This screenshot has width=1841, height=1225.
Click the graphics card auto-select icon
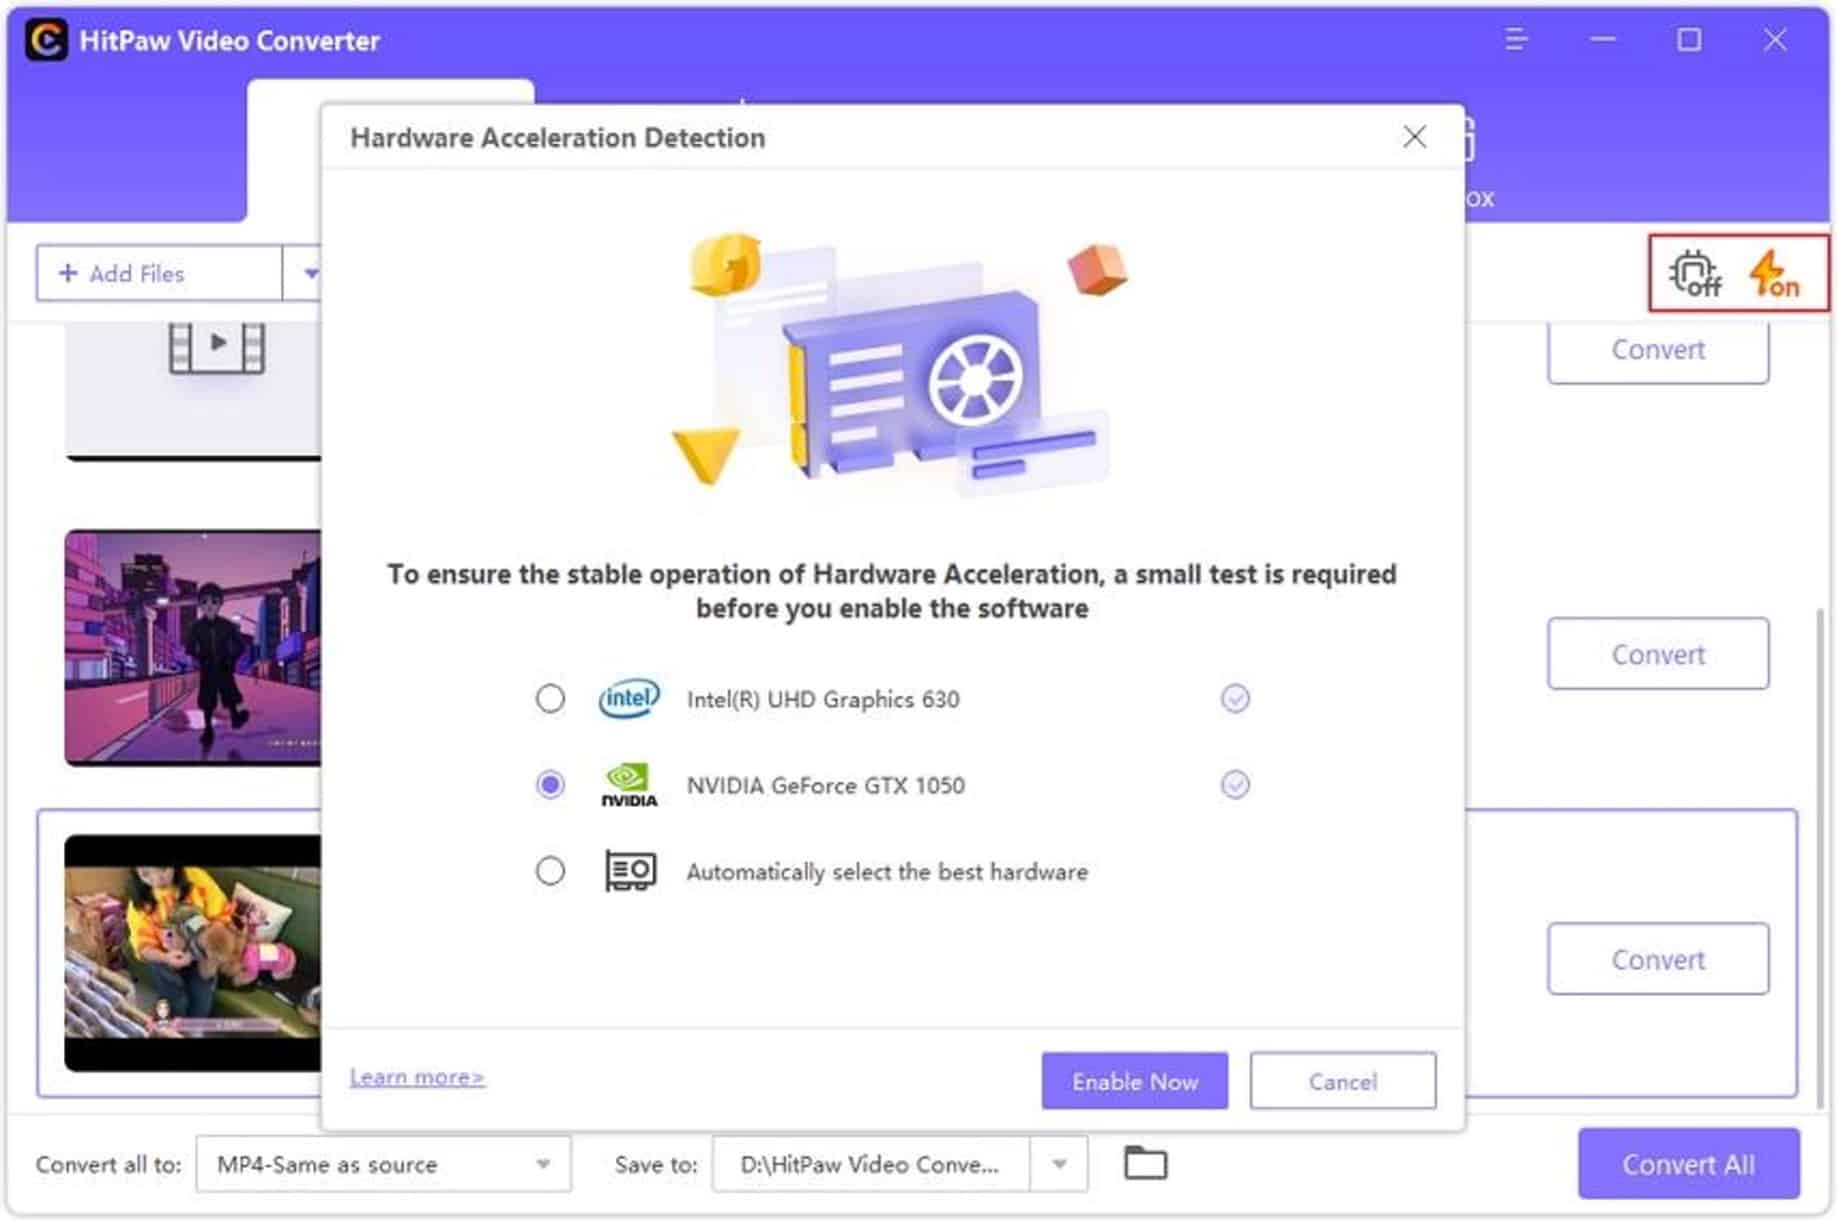pyautogui.click(x=631, y=872)
